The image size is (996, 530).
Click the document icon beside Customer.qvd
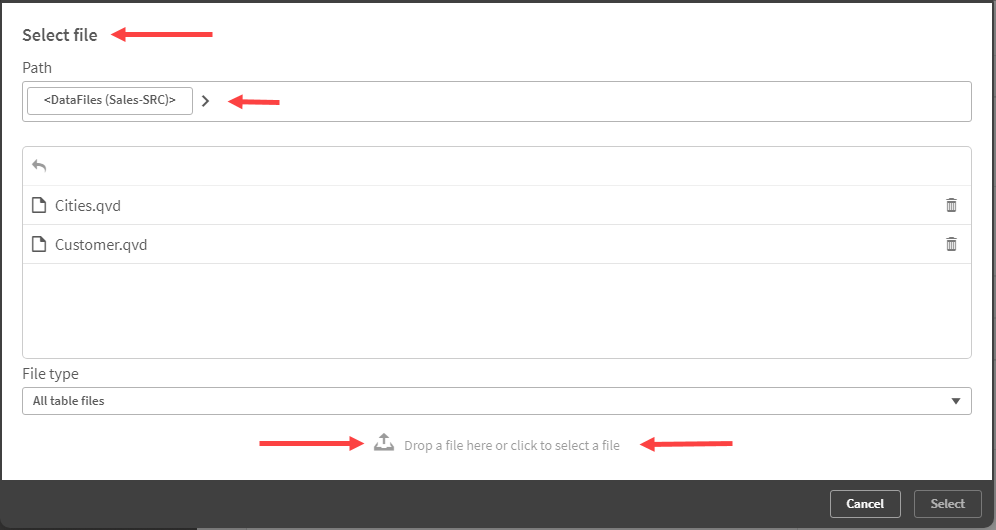tap(39, 244)
